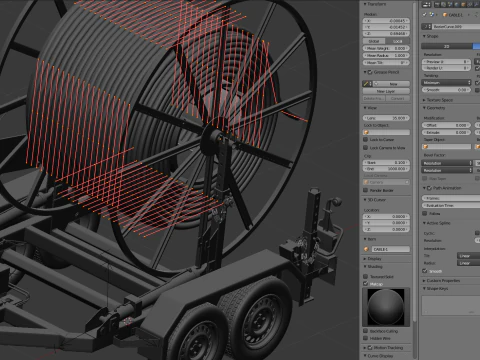Open the Constraints properties tab icon
The width and height of the screenshot is (480, 360).
(470, 5)
